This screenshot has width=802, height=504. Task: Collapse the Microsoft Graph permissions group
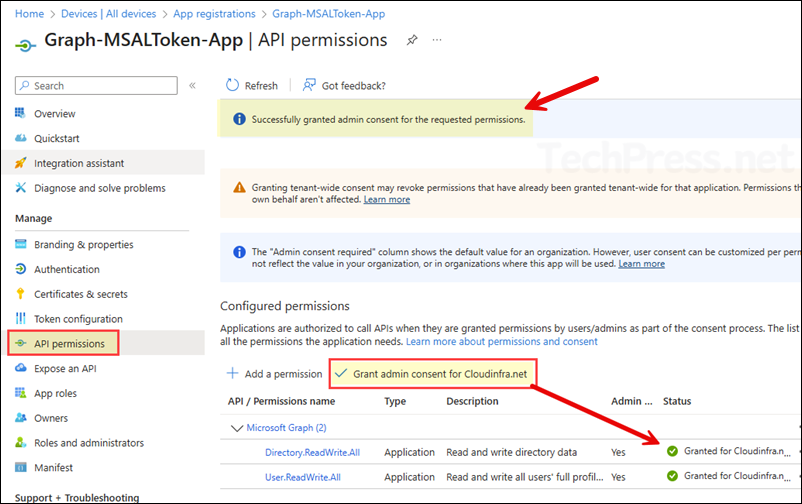tap(237, 428)
